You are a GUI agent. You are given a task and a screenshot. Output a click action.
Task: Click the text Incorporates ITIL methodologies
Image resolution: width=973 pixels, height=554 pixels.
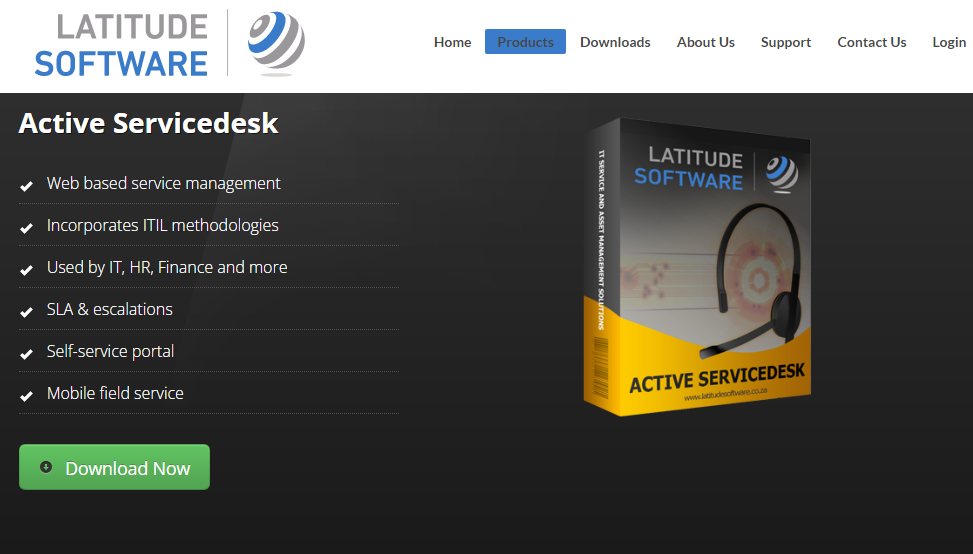click(163, 225)
